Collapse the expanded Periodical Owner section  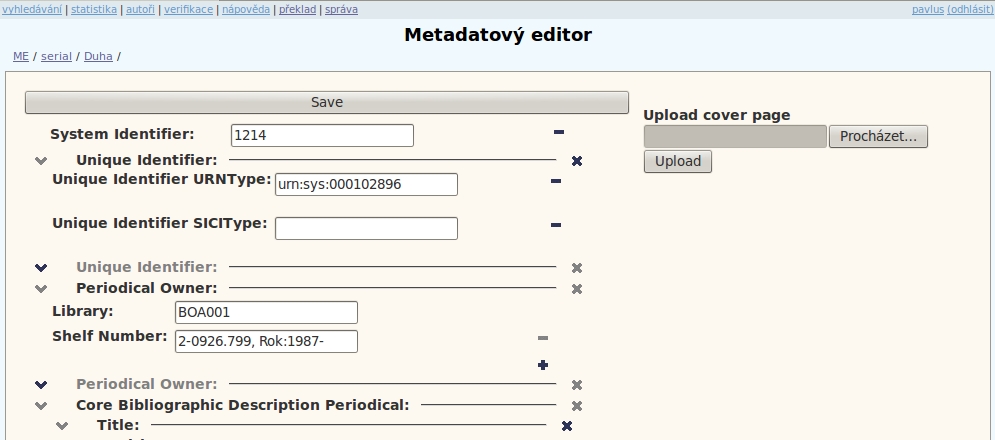pyautogui.click(x=41, y=289)
